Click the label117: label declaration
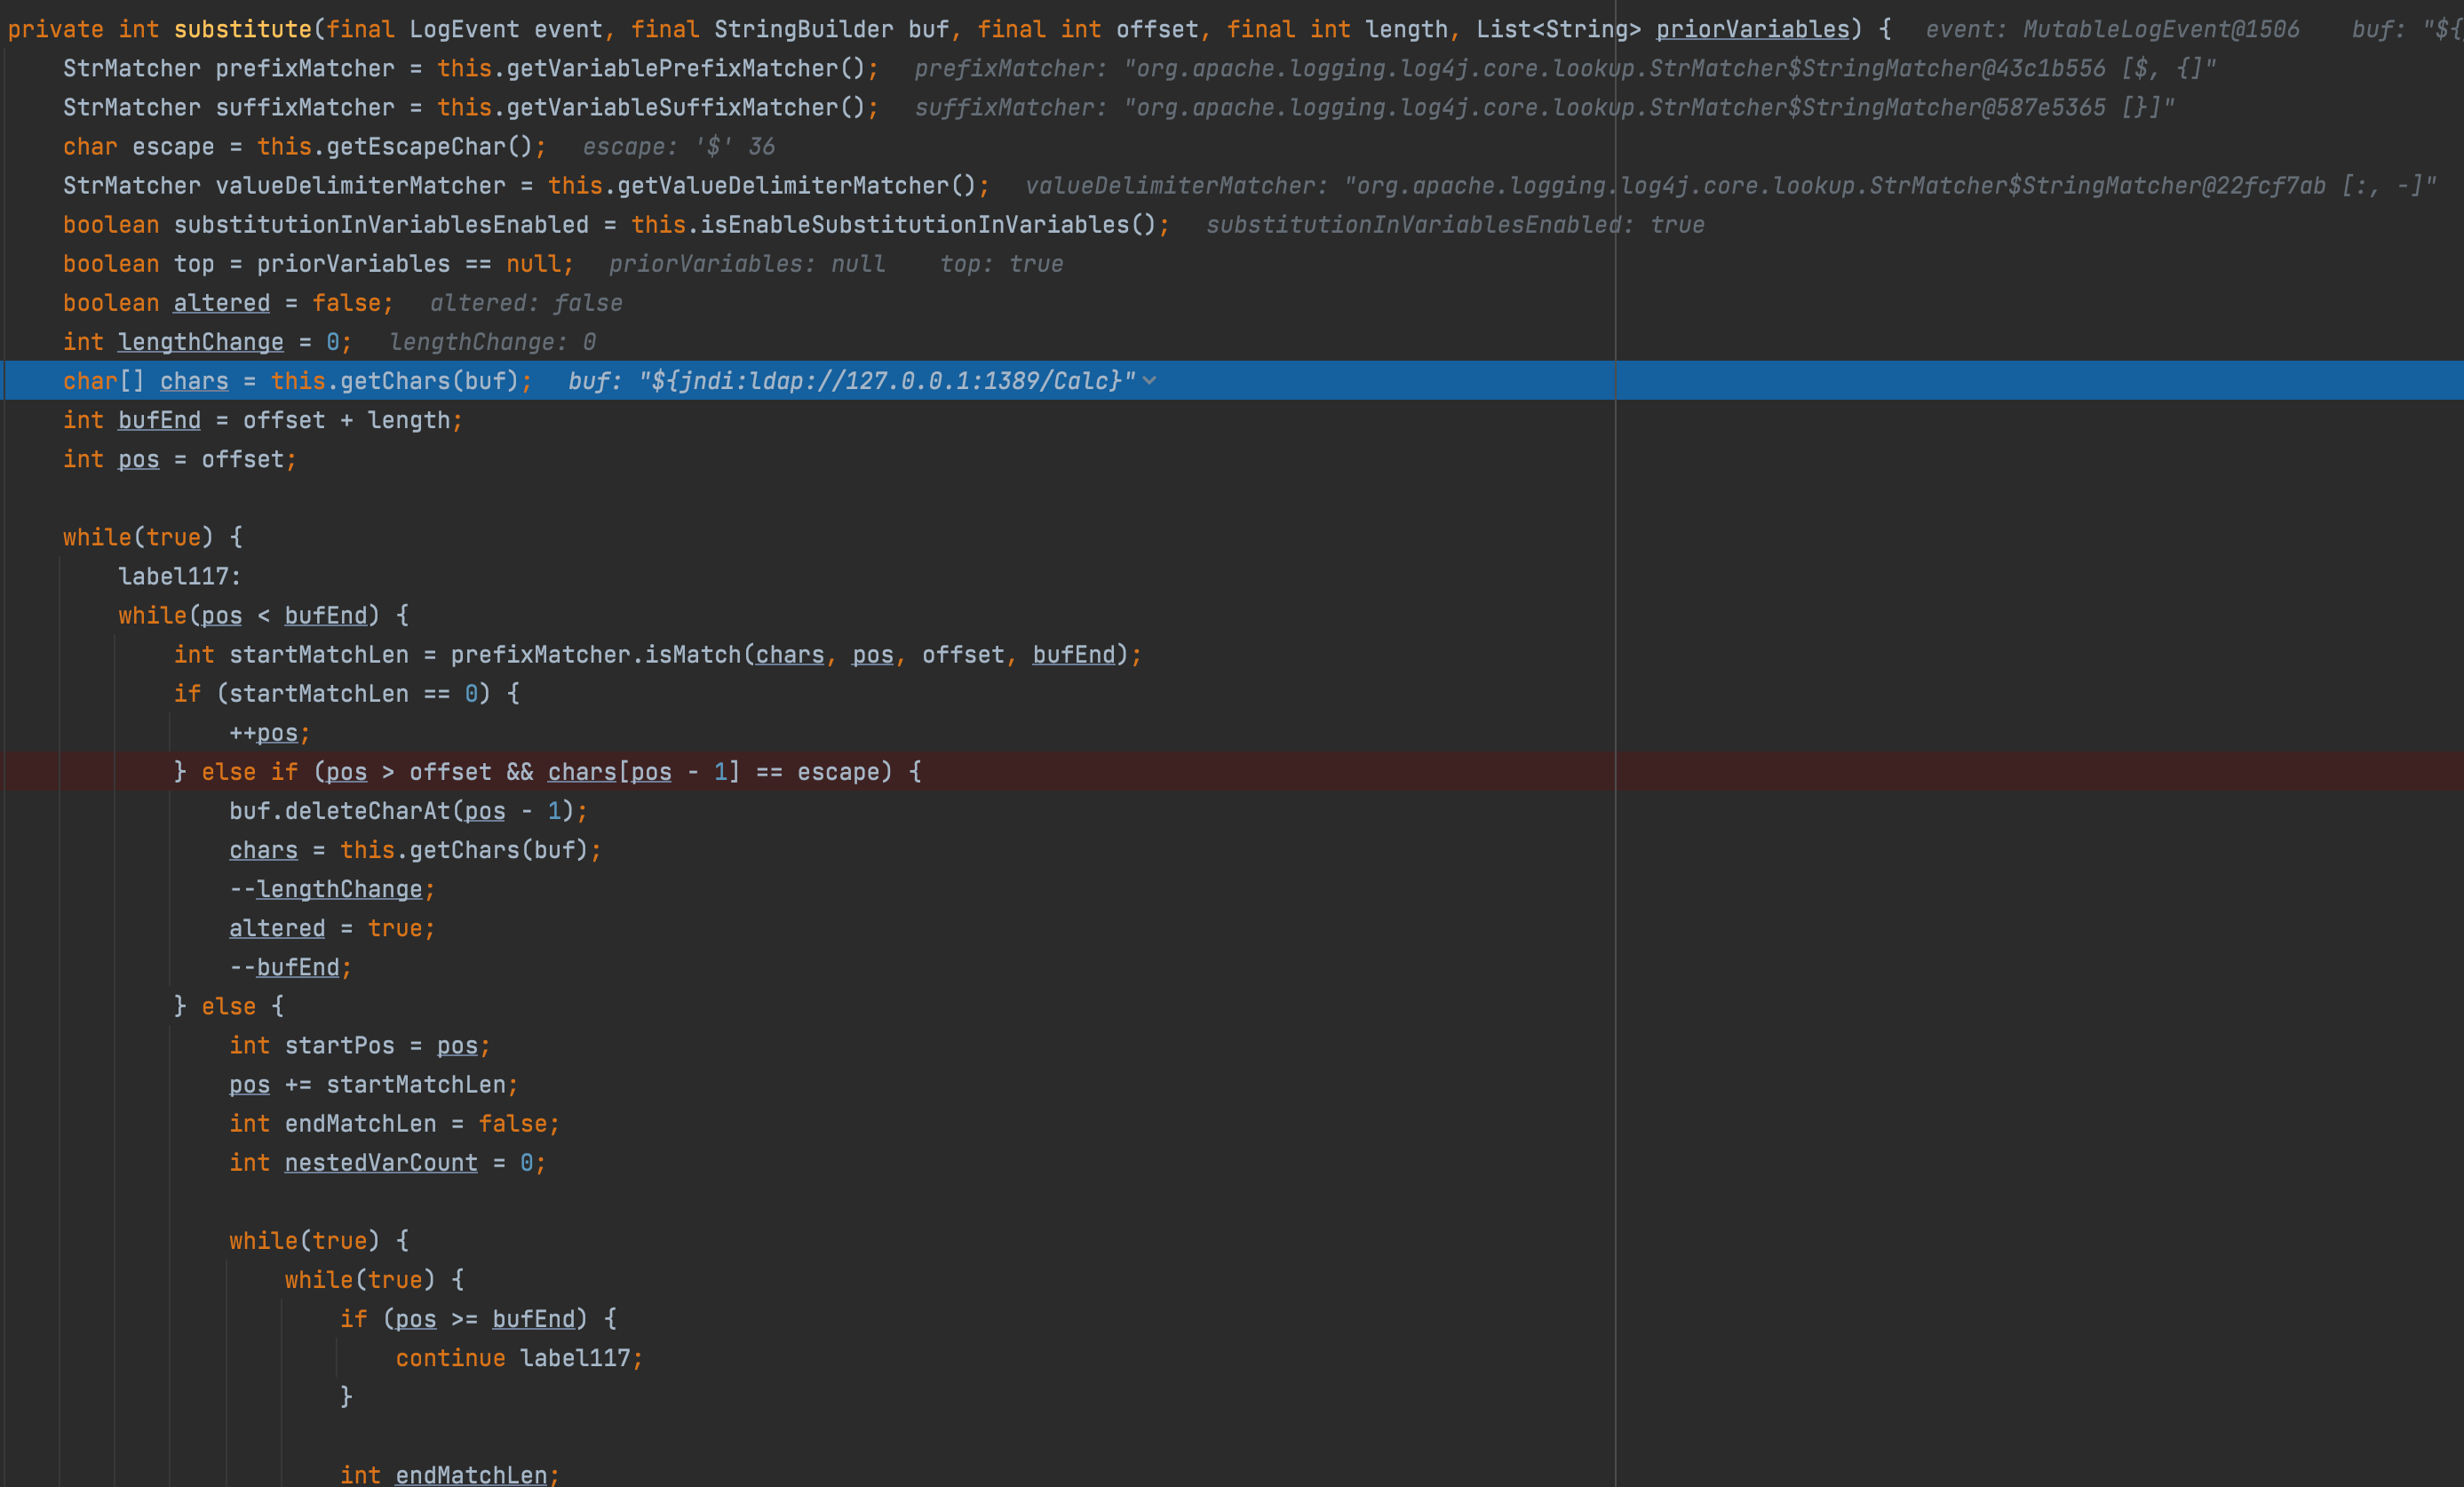 179,576
